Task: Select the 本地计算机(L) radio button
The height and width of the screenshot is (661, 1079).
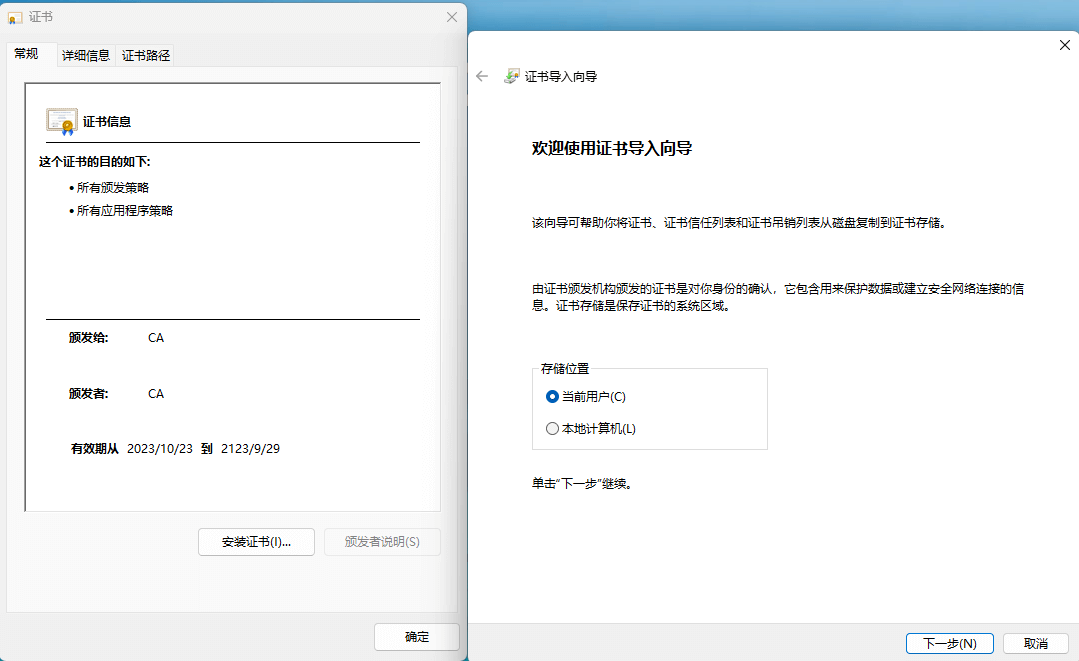Action: tap(552, 428)
